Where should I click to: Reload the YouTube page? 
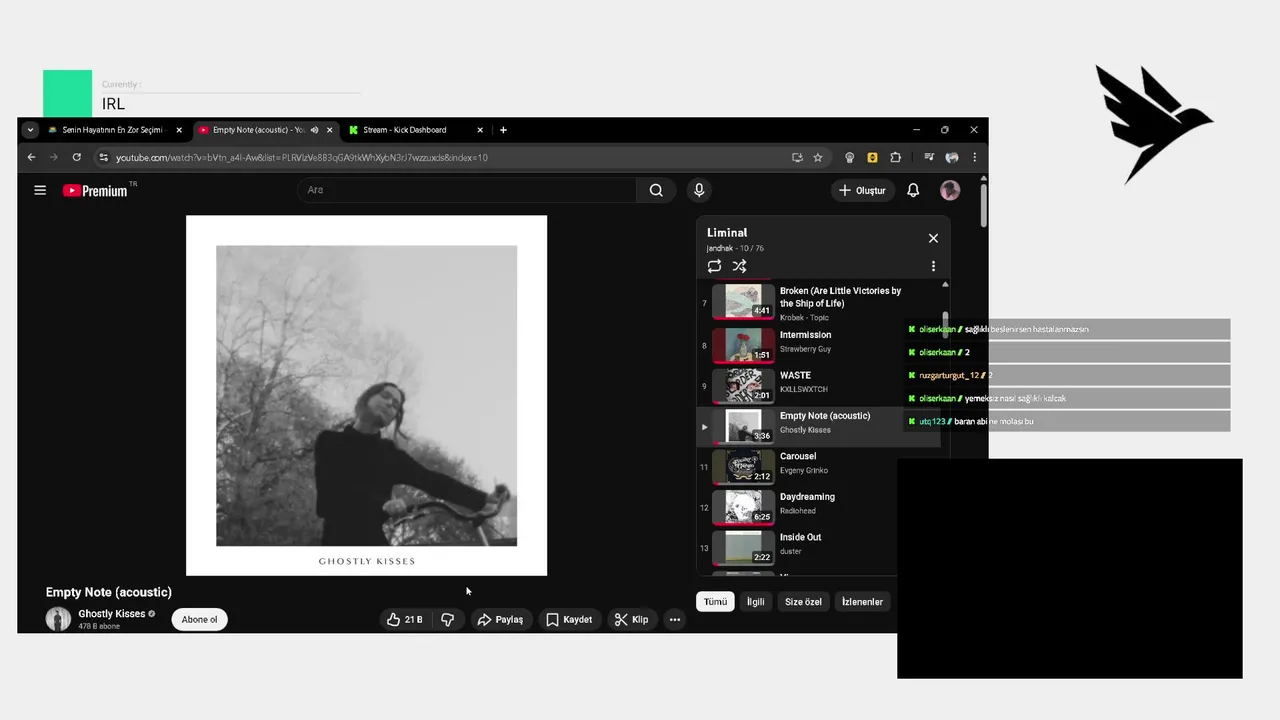[x=77, y=157]
